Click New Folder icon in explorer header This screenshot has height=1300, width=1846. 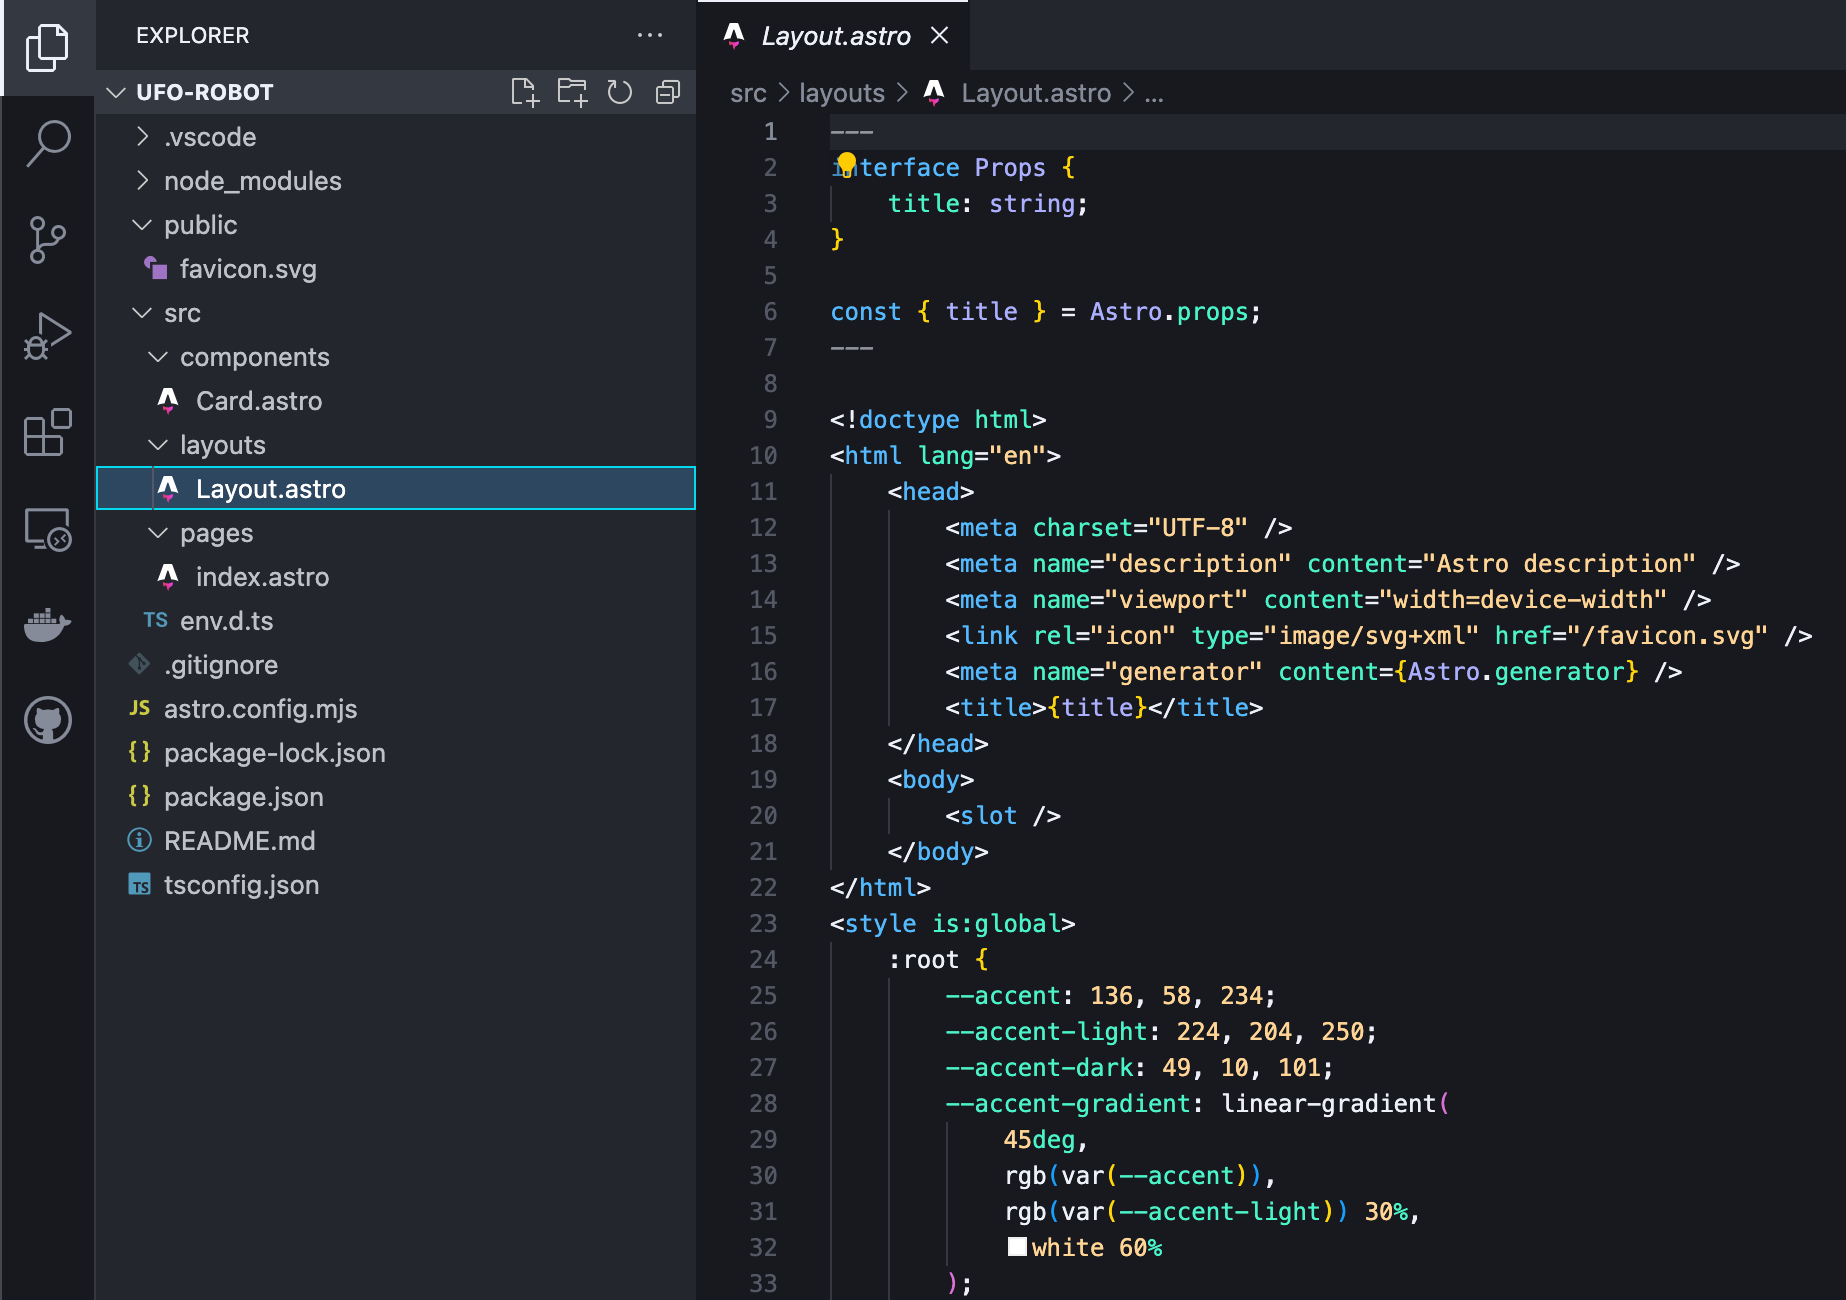pyautogui.click(x=572, y=93)
